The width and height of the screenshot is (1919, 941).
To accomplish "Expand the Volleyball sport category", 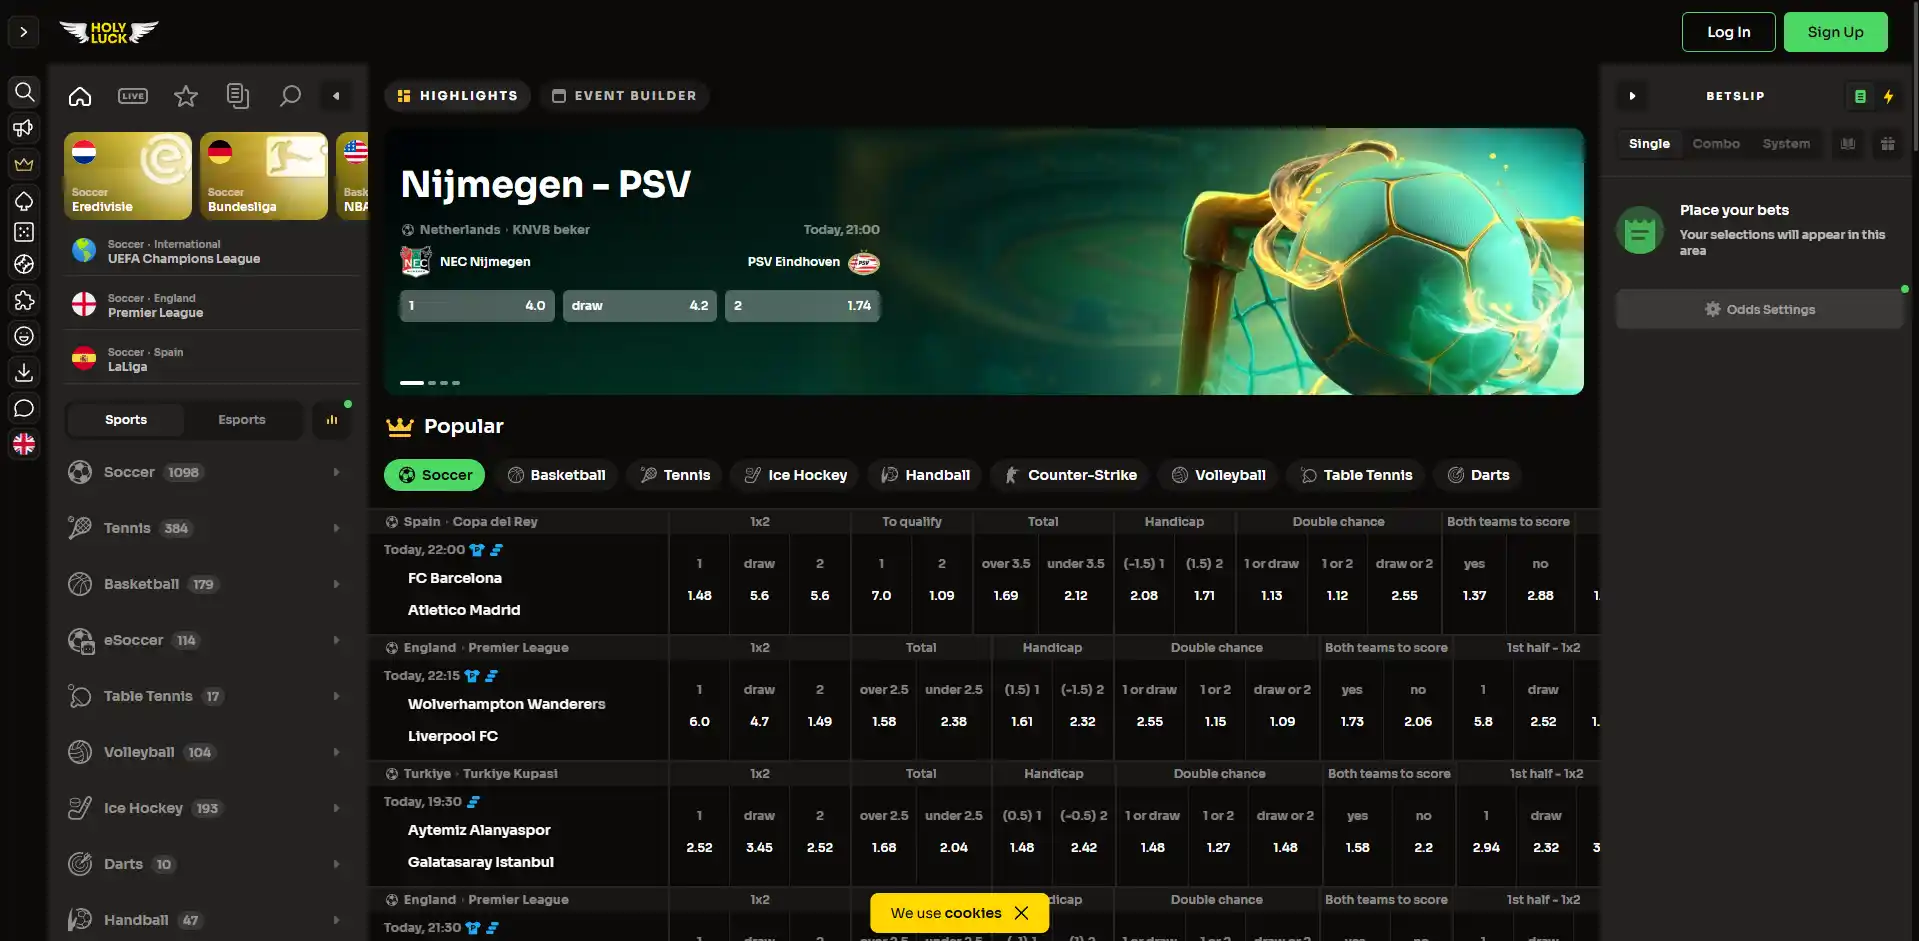I will point(207,752).
